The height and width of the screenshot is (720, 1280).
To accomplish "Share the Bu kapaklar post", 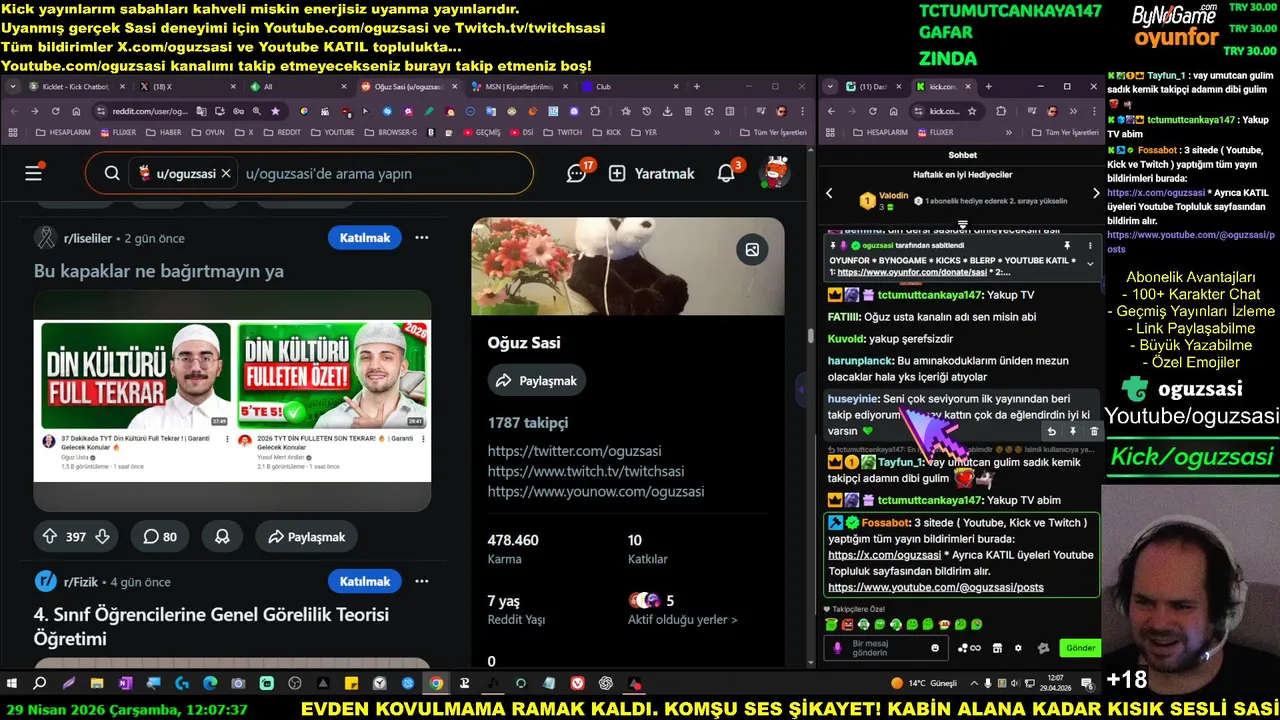I will 307,537.
